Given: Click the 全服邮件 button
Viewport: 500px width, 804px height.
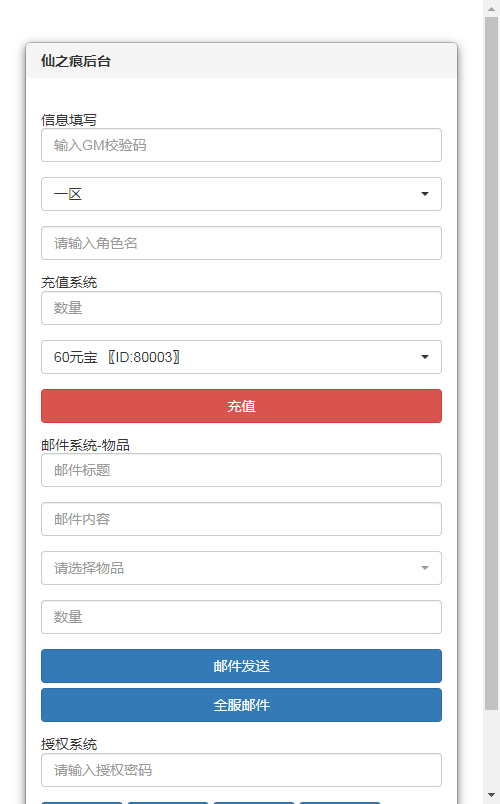Looking at the screenshot, I should 241,705.
